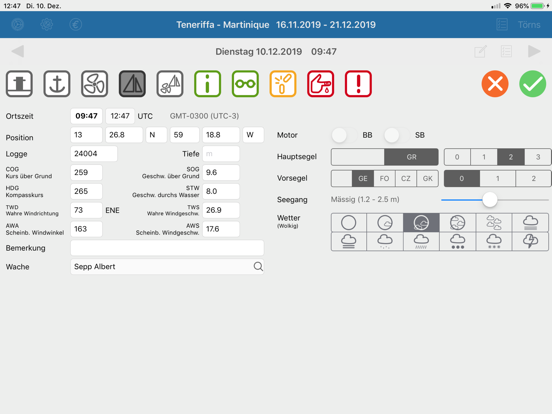Edit the Logge 24004 field

click(94, 154)
